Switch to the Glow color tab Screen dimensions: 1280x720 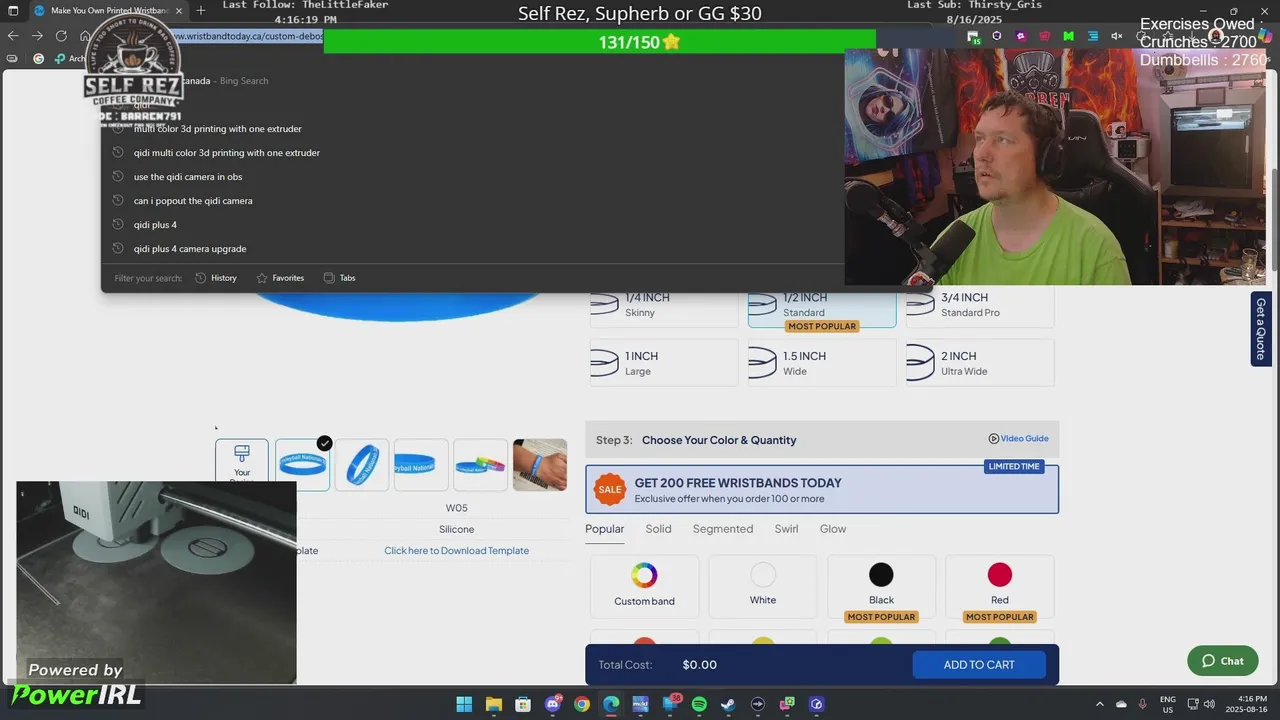click(833, 529)
